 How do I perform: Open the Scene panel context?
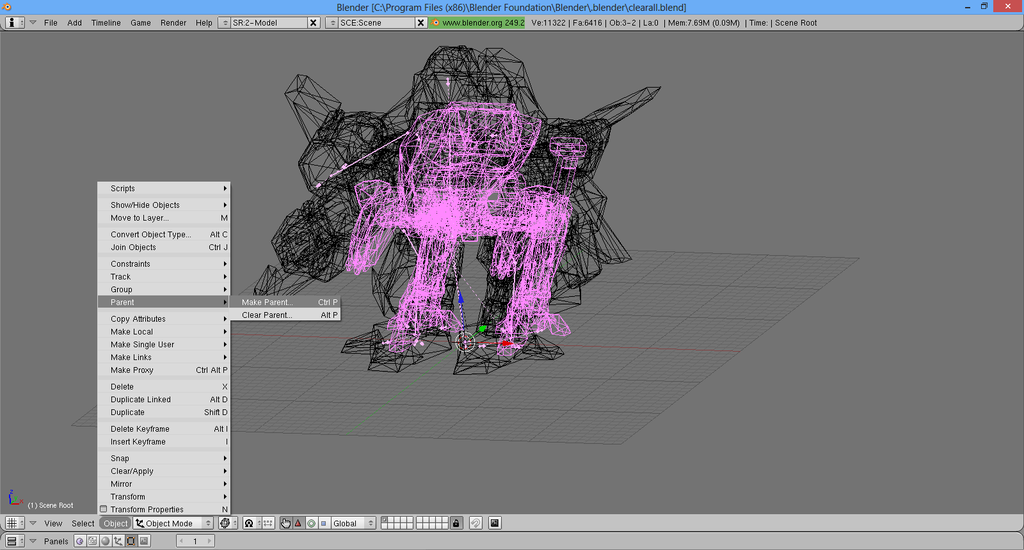click(144, 541)
